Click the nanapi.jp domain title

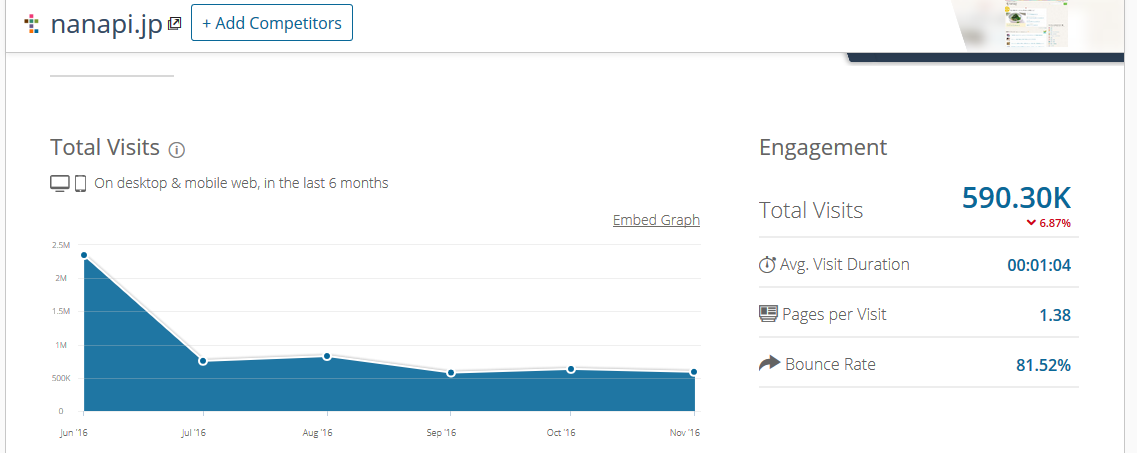[106, 24]
